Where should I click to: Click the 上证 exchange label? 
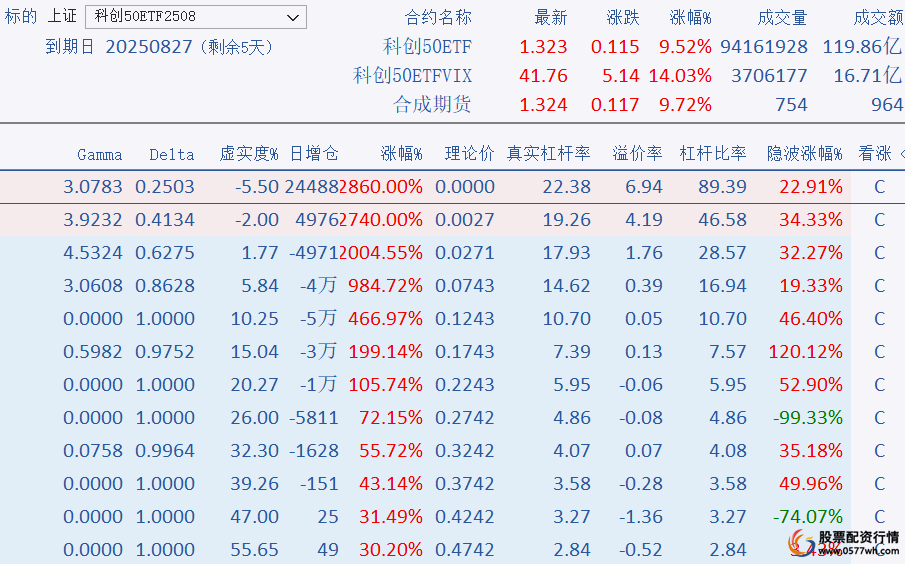(x=62, y=16)
